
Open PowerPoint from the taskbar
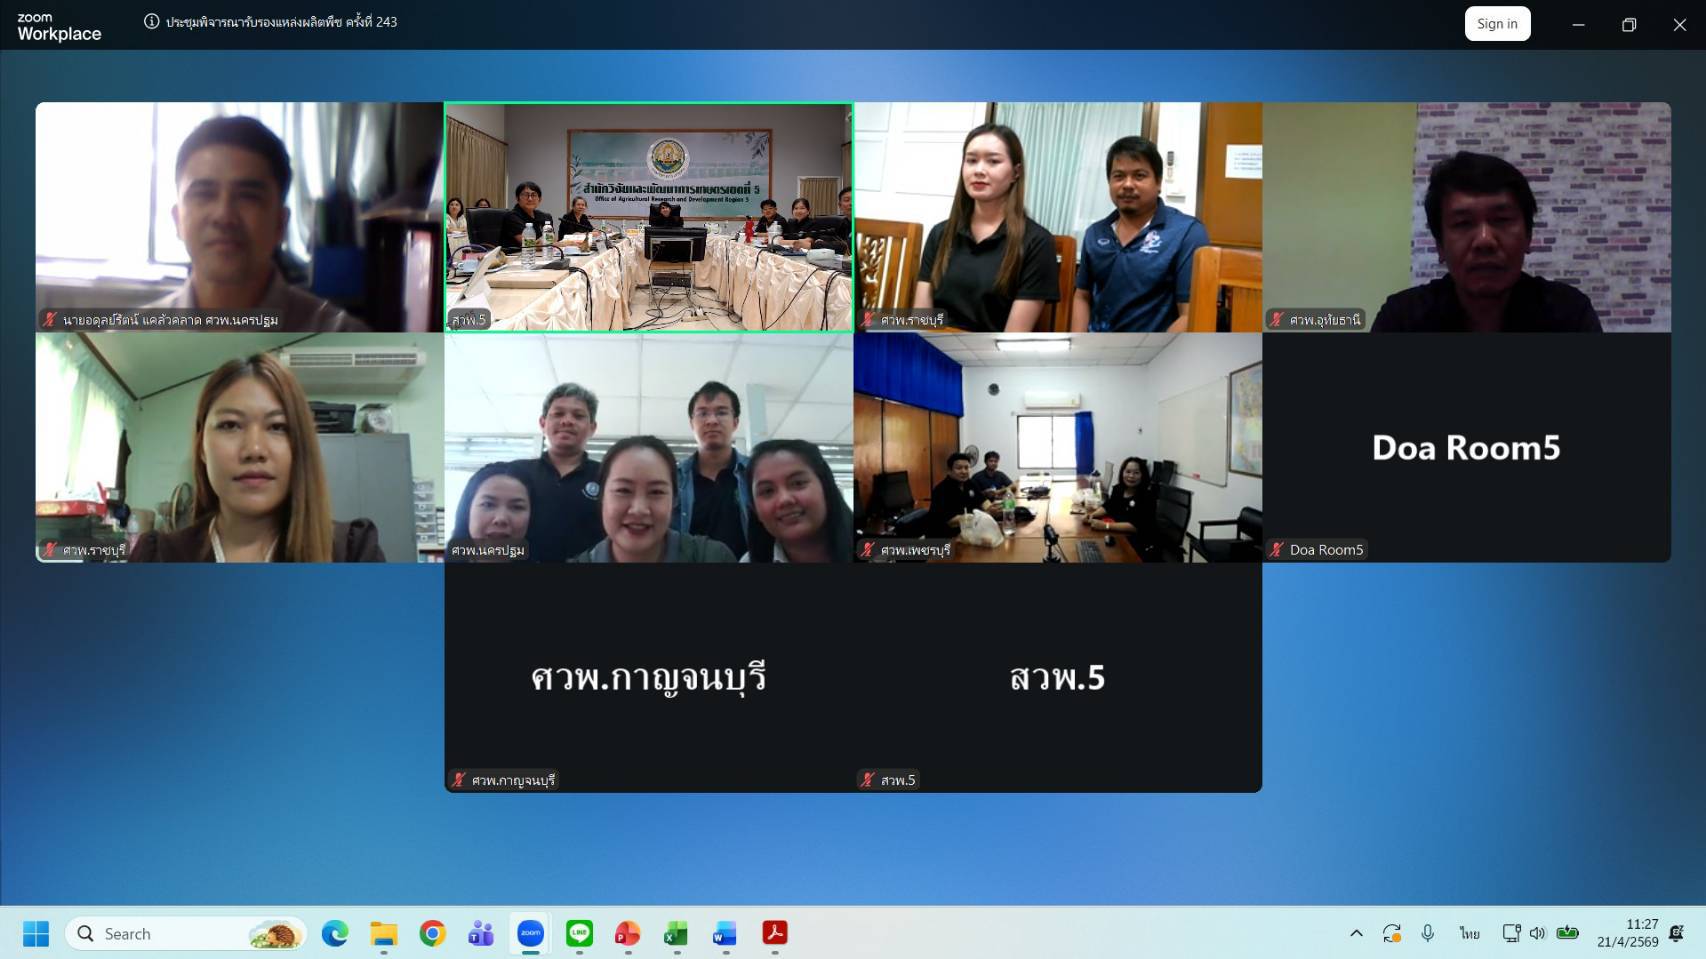click(x=627, y=933)
